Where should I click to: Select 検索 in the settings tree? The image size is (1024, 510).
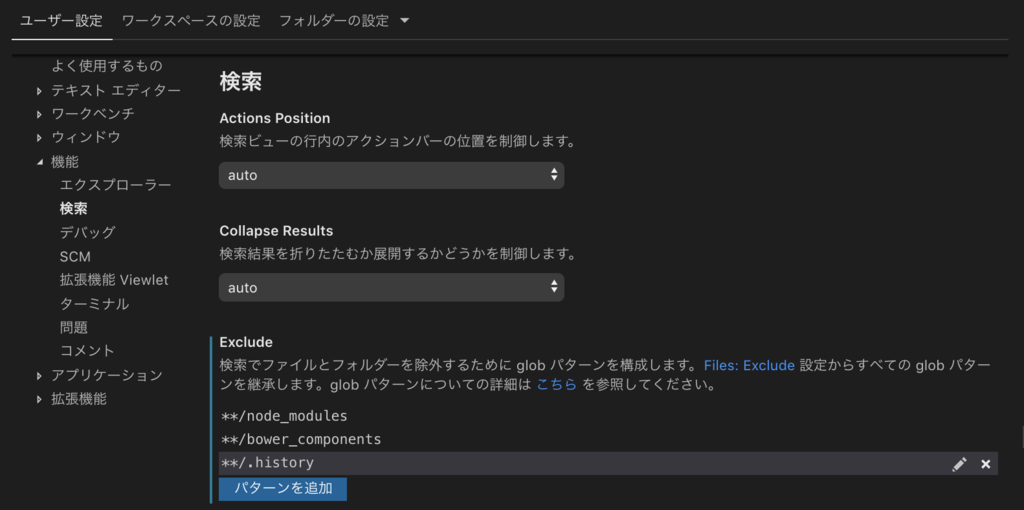click(x=74, y=208)
